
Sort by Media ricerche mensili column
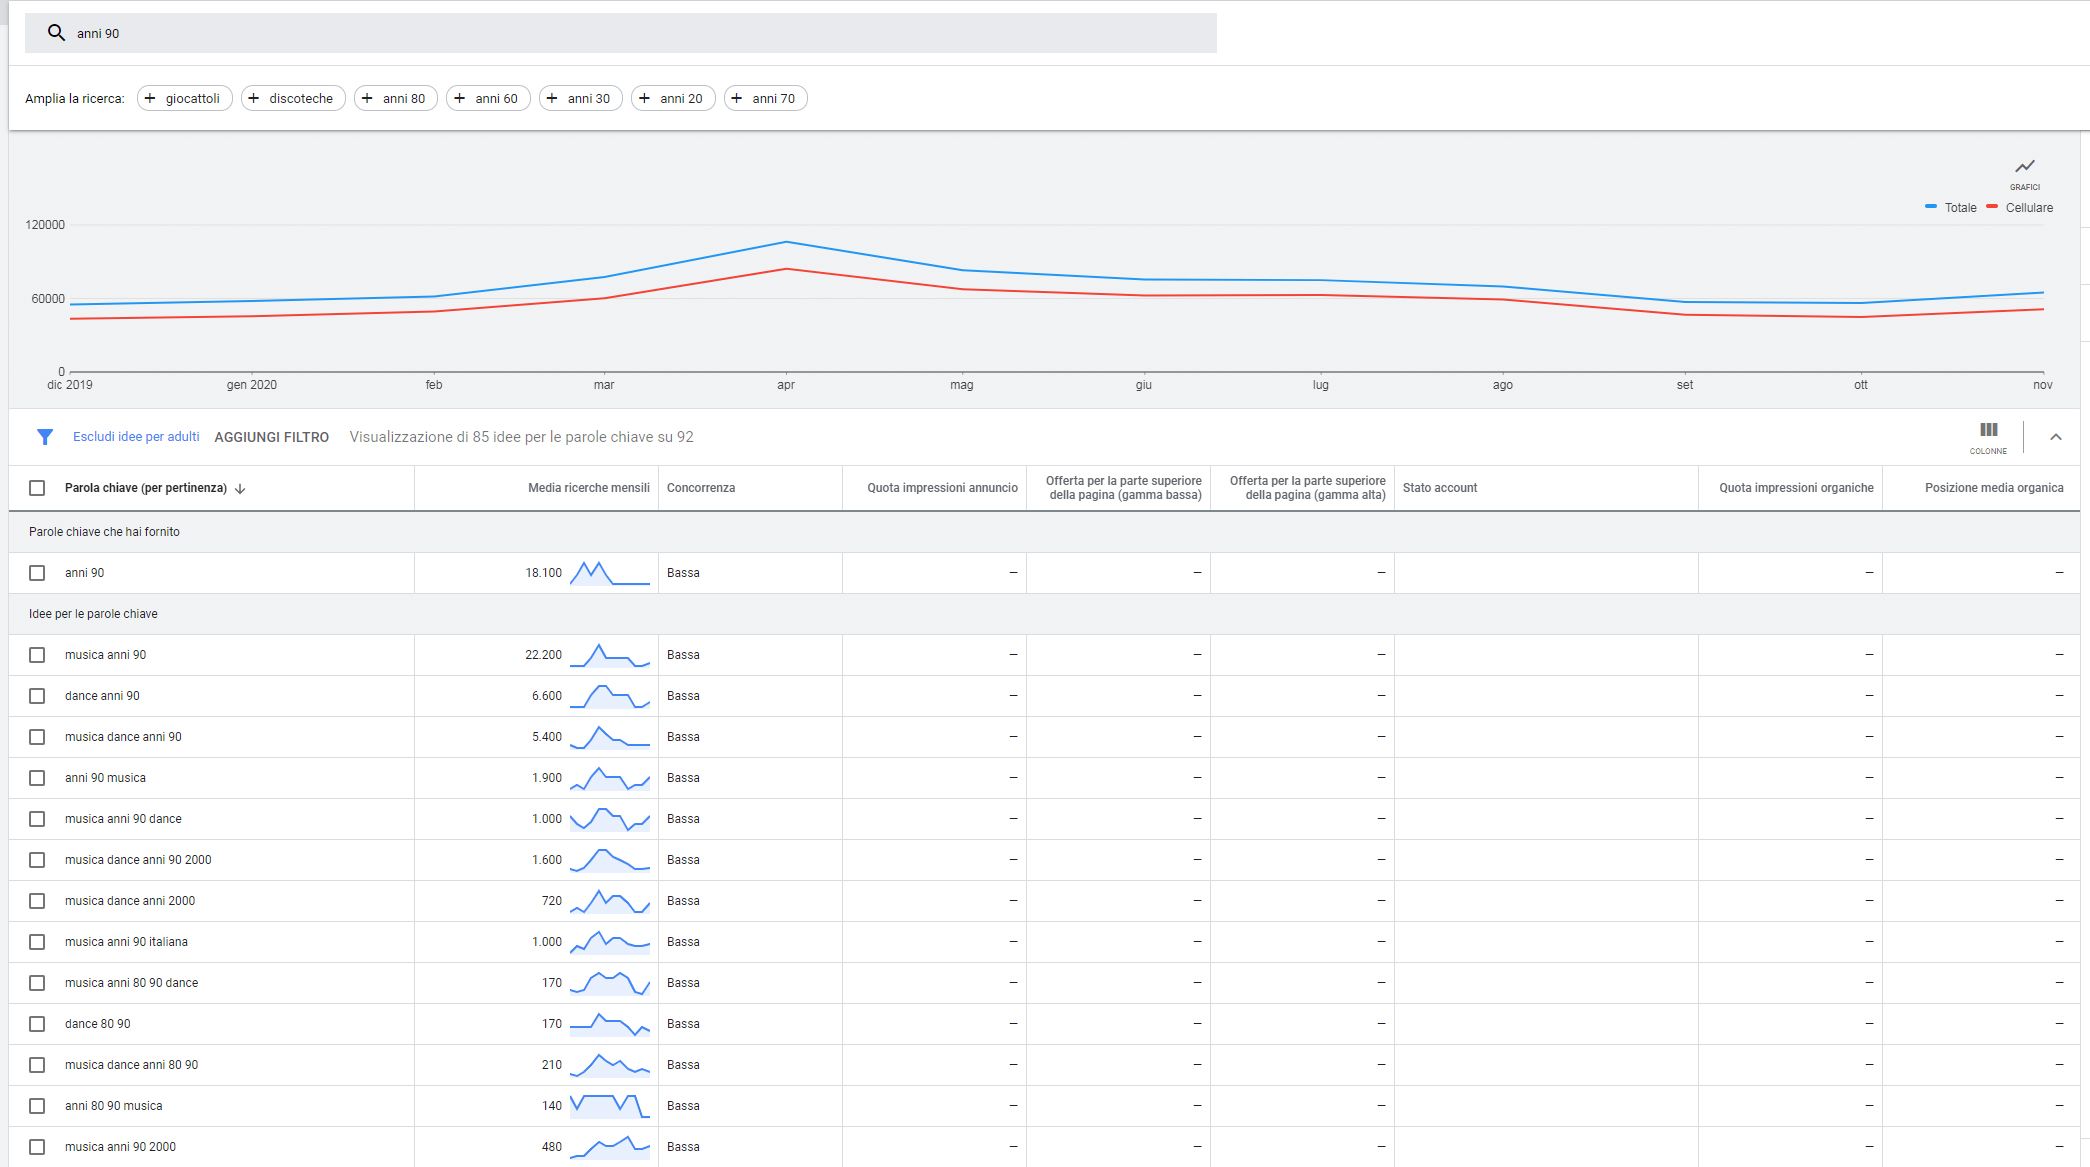pos(589,488)
